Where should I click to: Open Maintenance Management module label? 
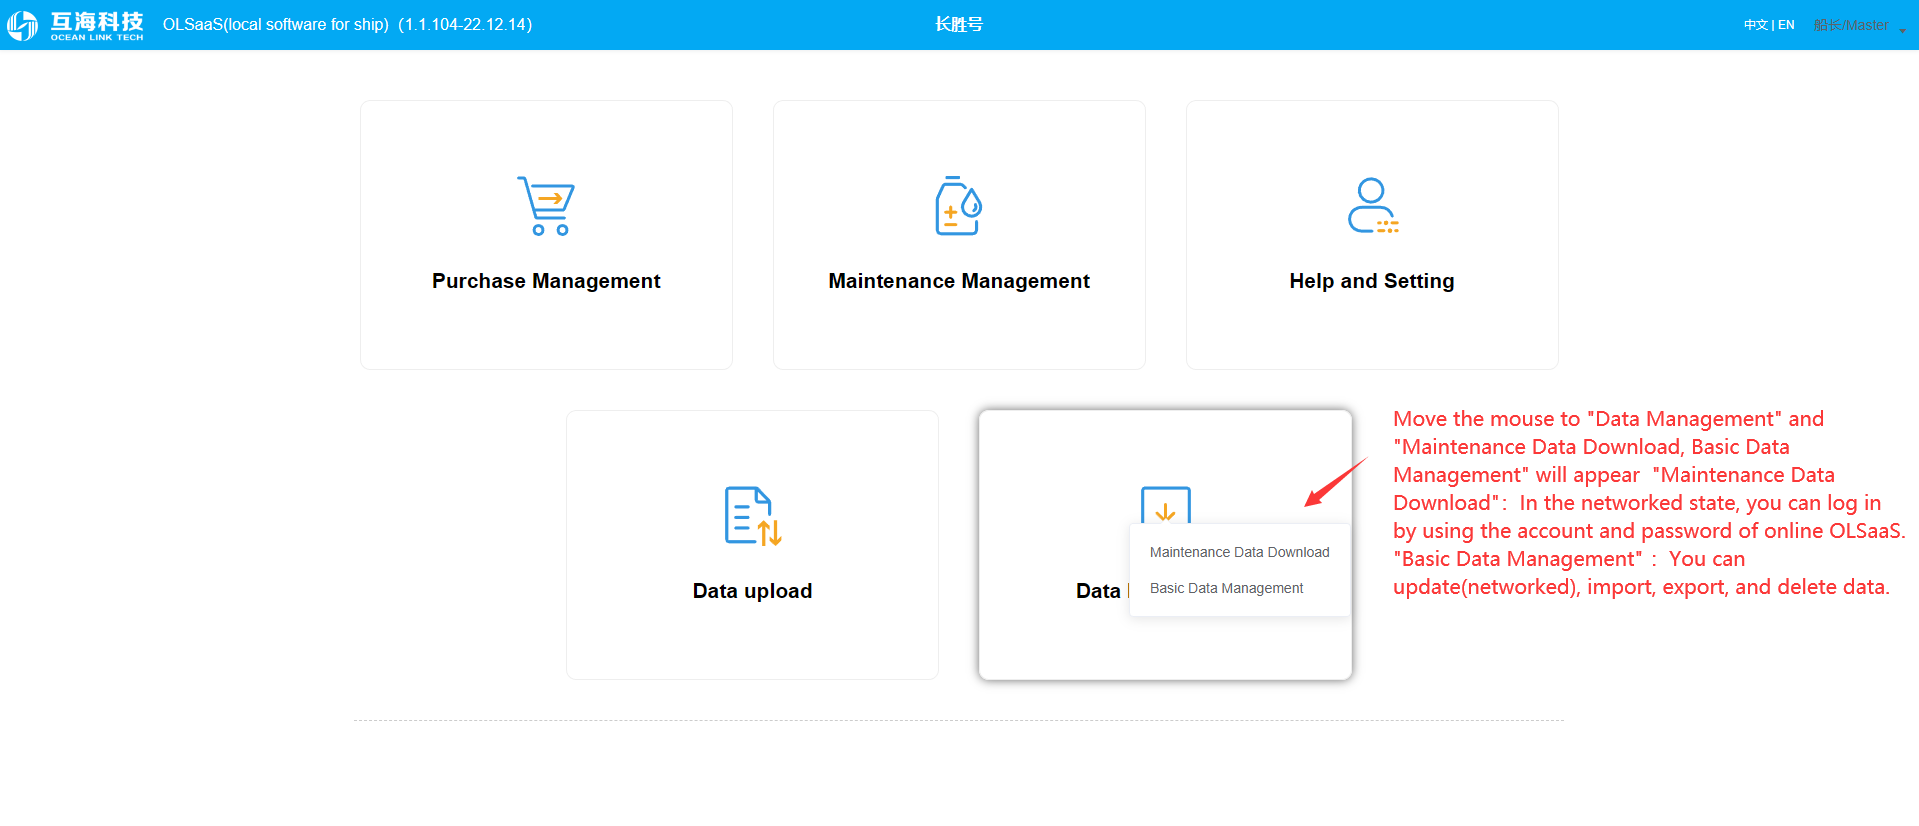(959, 281)
